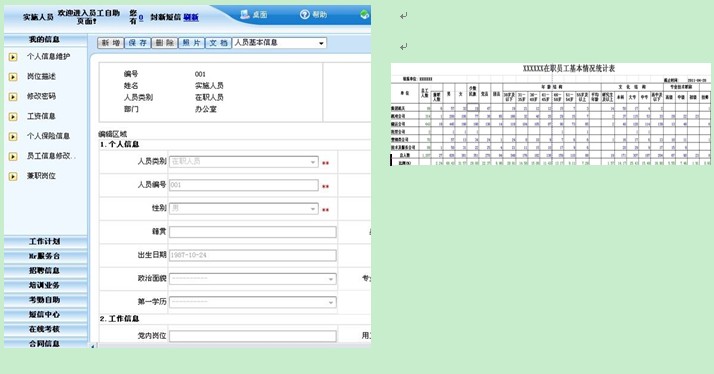Click the arrow icon beside 个人信息维护
This screenshot has width=714, height=374.
click(x=13, y=57)
